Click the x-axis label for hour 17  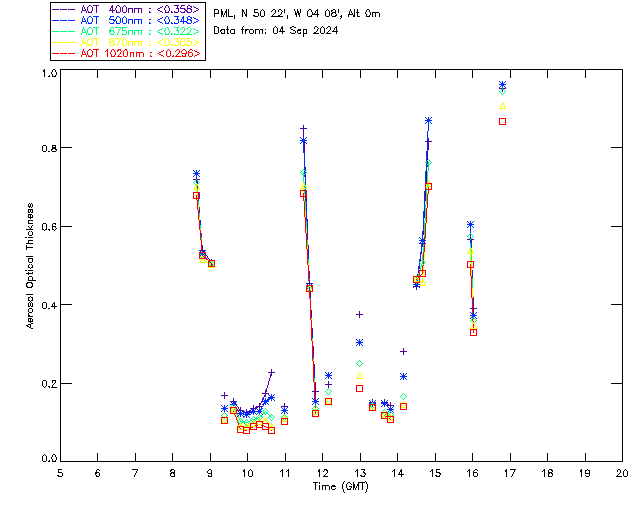pyautogui.click(x=510, y=473)
